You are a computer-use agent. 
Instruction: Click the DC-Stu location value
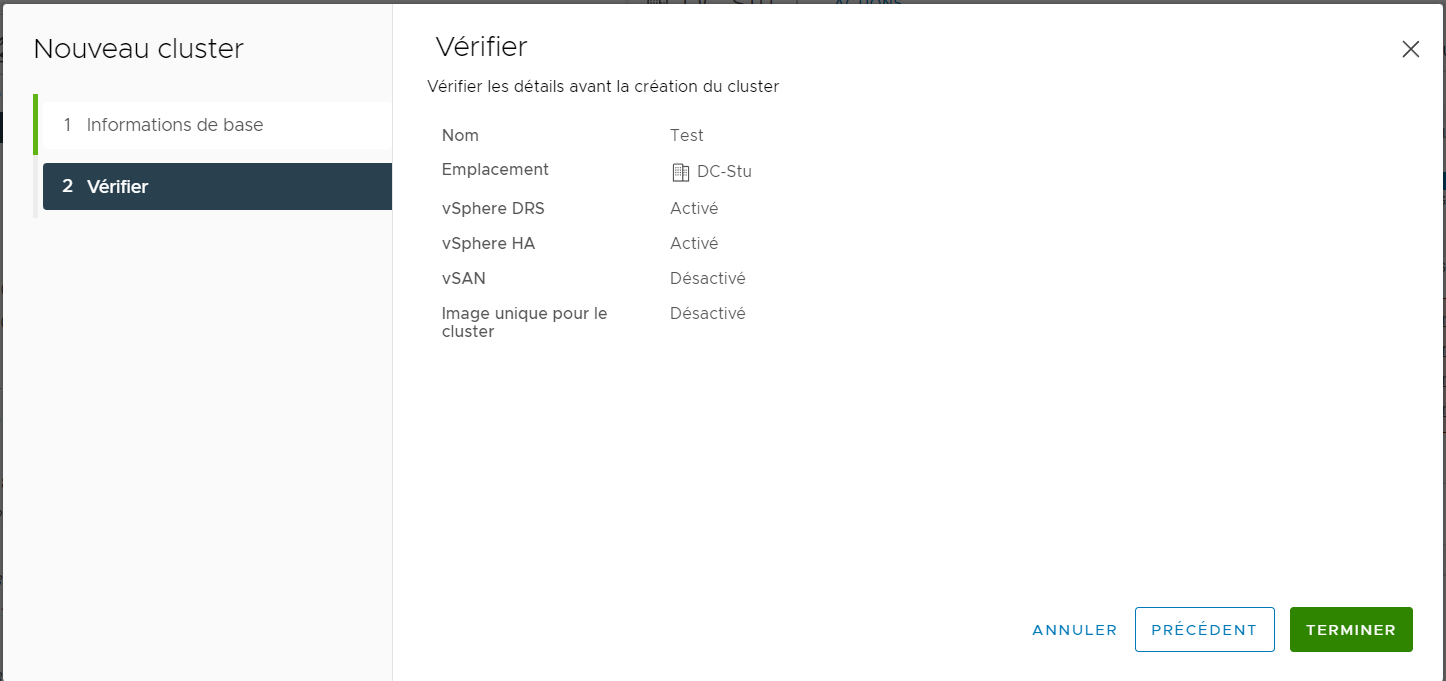pos(724,172)
